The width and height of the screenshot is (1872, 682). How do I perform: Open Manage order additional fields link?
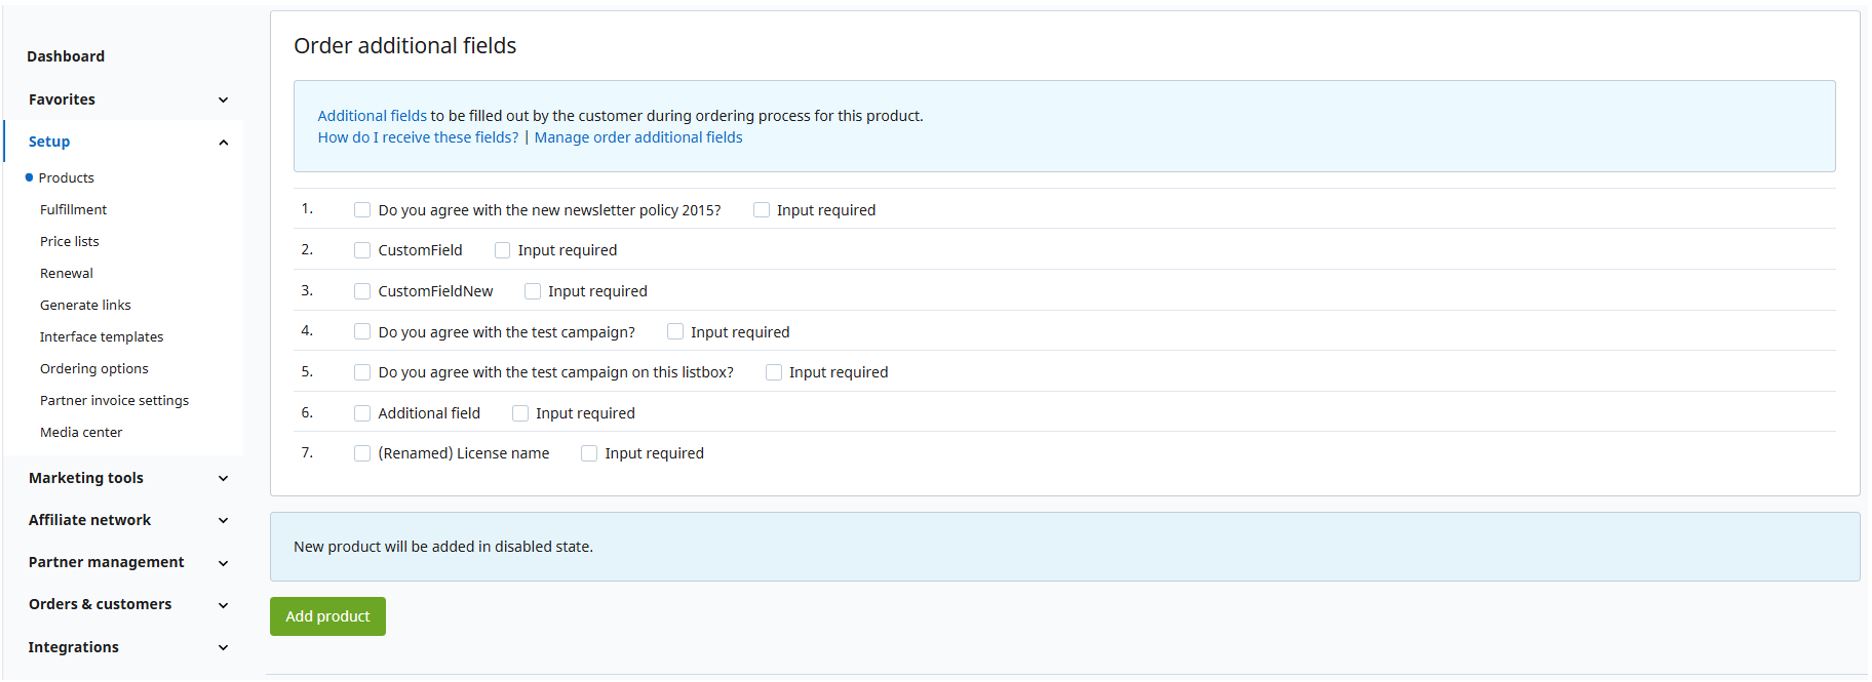[638, 138]
